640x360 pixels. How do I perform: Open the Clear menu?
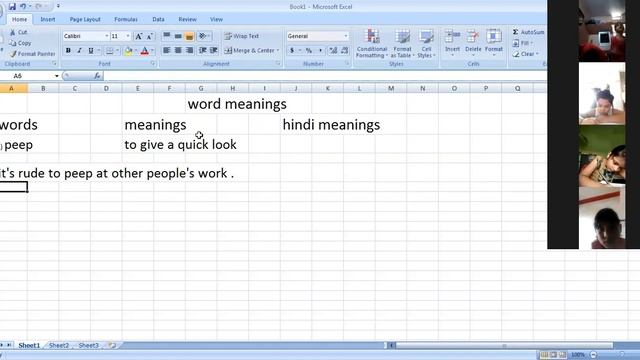[x=526, y=54]
